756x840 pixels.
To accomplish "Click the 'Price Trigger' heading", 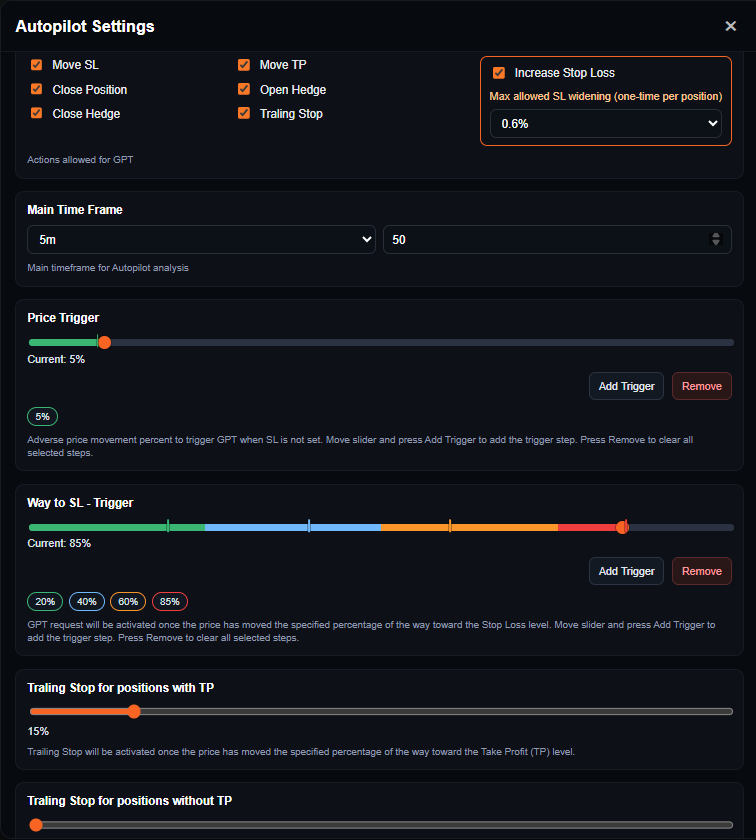I will (63, 318).
